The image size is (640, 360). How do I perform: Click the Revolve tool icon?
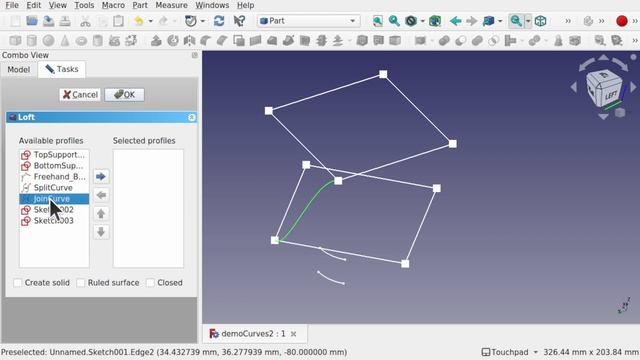pos(173,40)
